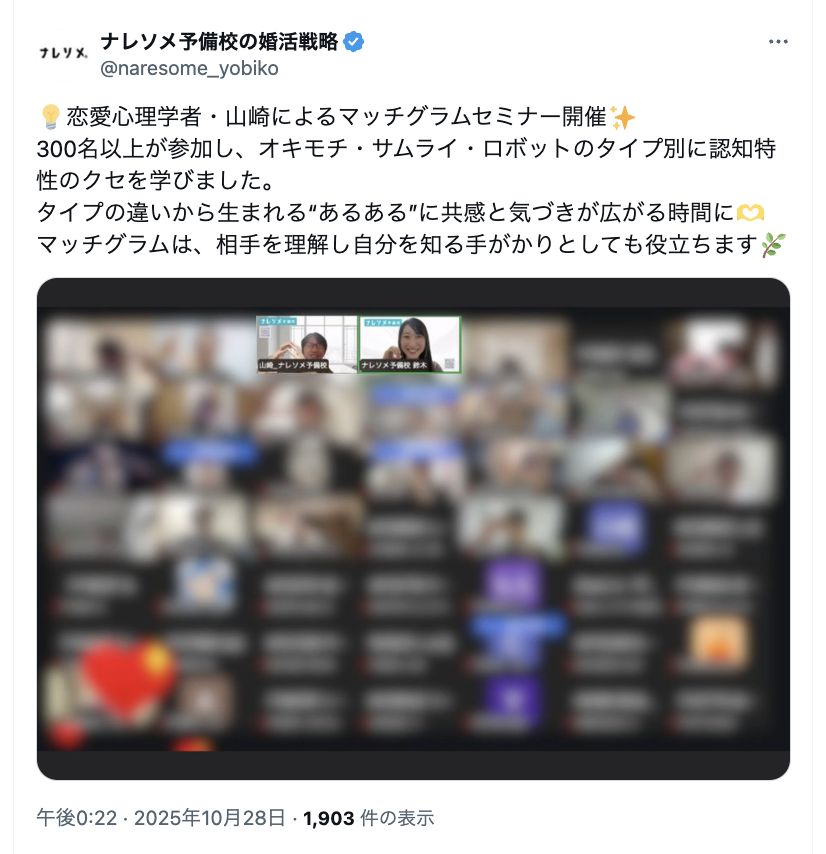This screenshot has width=826, height=854.
Task: Click the 午後0:22 timestamp
Action: point(77,818)
